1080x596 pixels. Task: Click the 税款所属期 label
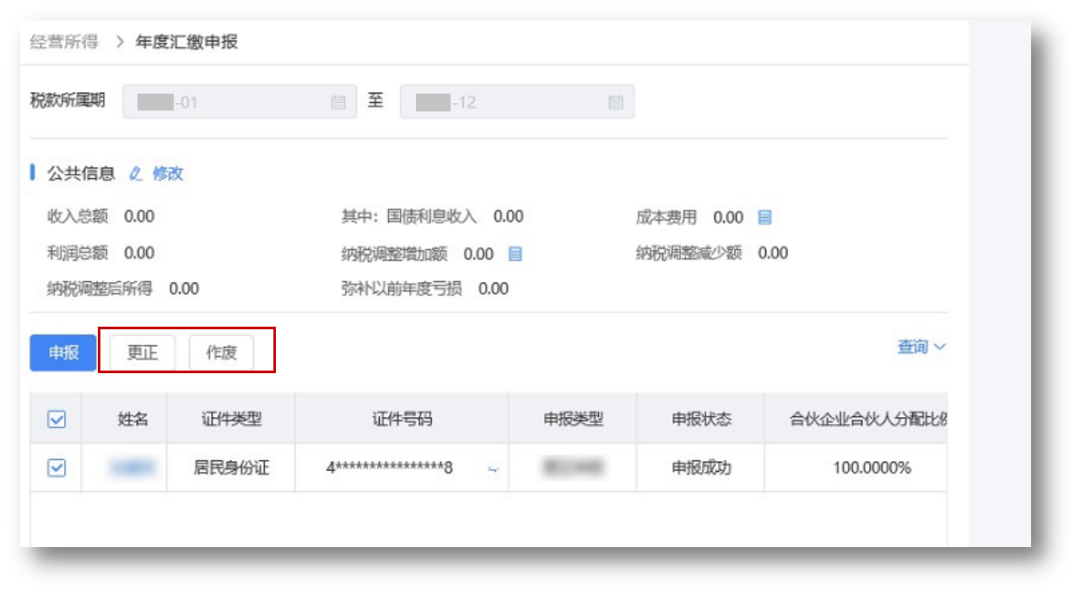pyautogui.click(x=68, y=101)
